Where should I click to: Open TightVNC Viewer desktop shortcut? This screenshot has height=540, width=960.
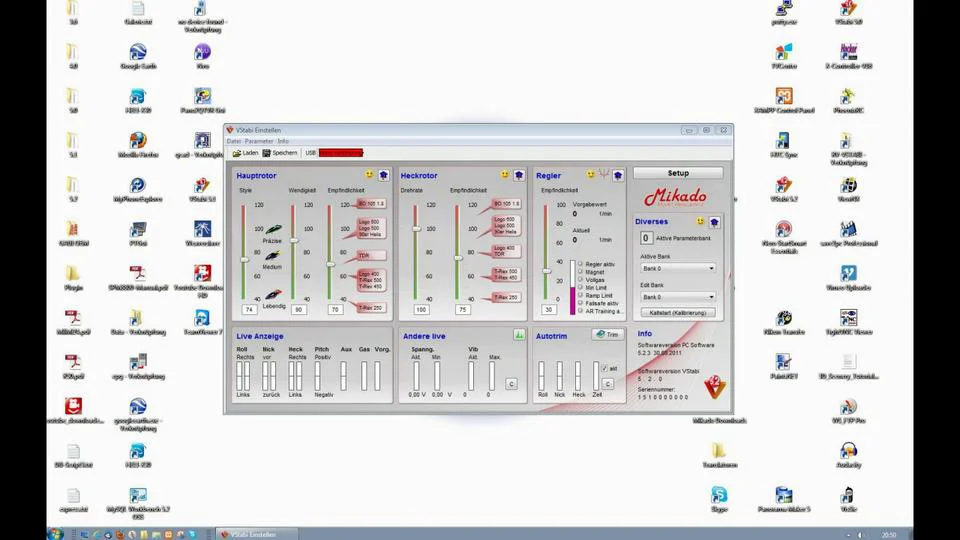coord(849,323)
